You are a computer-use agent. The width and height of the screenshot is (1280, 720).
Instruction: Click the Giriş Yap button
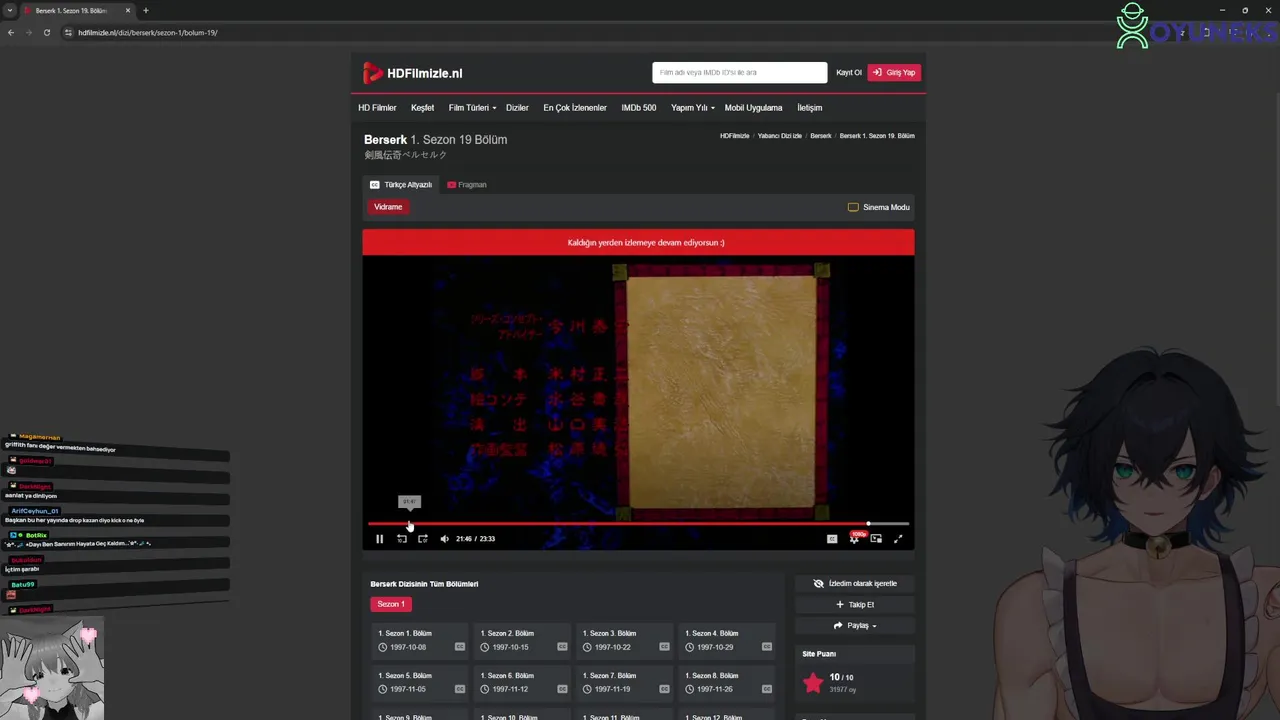[894, 72]
